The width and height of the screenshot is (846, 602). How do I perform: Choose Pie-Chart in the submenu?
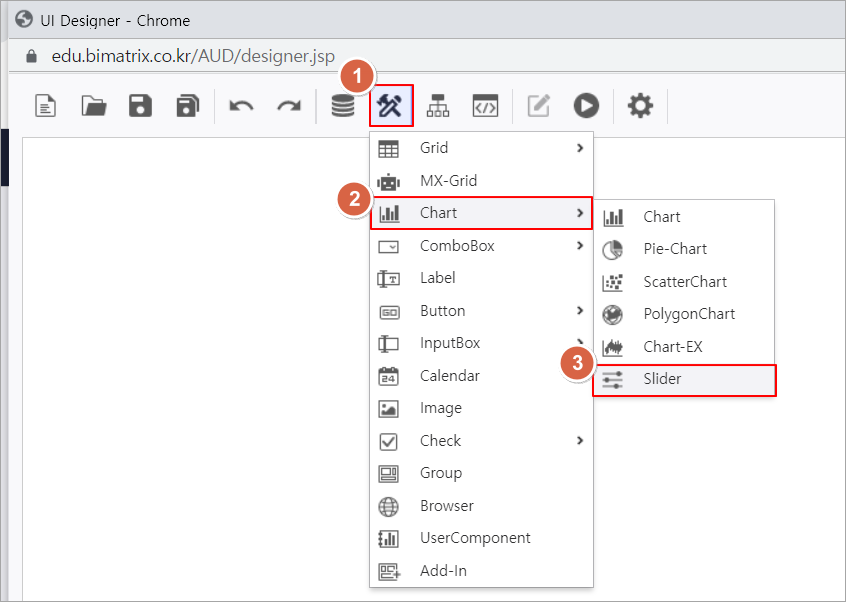[684, 249]
